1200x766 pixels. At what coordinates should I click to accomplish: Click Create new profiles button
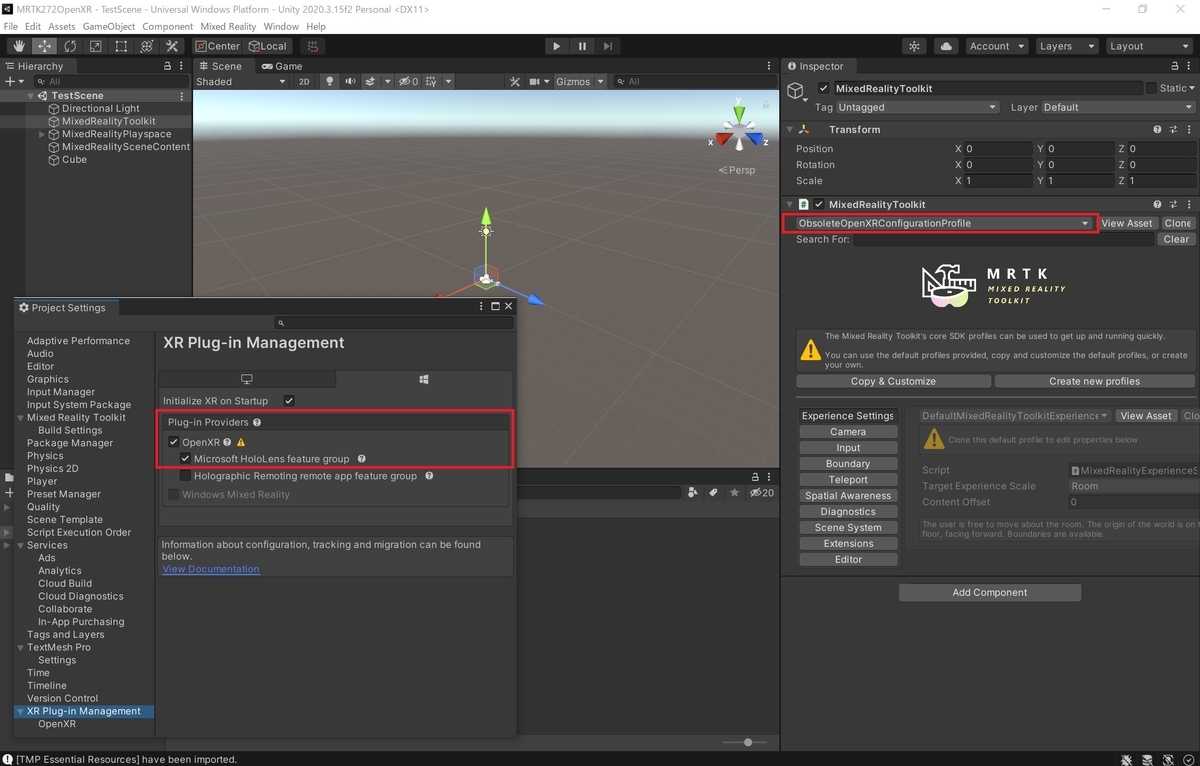[x=1094, y=381]
